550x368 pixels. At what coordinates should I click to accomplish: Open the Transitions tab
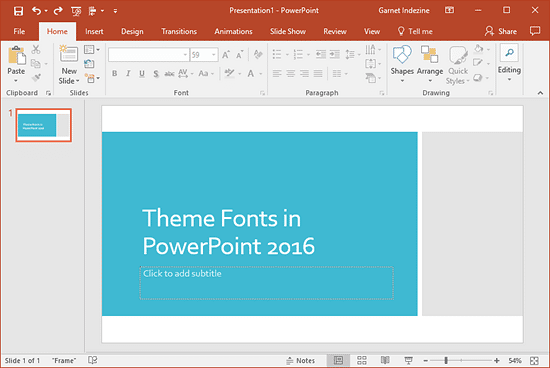click(x=179, y=32)
